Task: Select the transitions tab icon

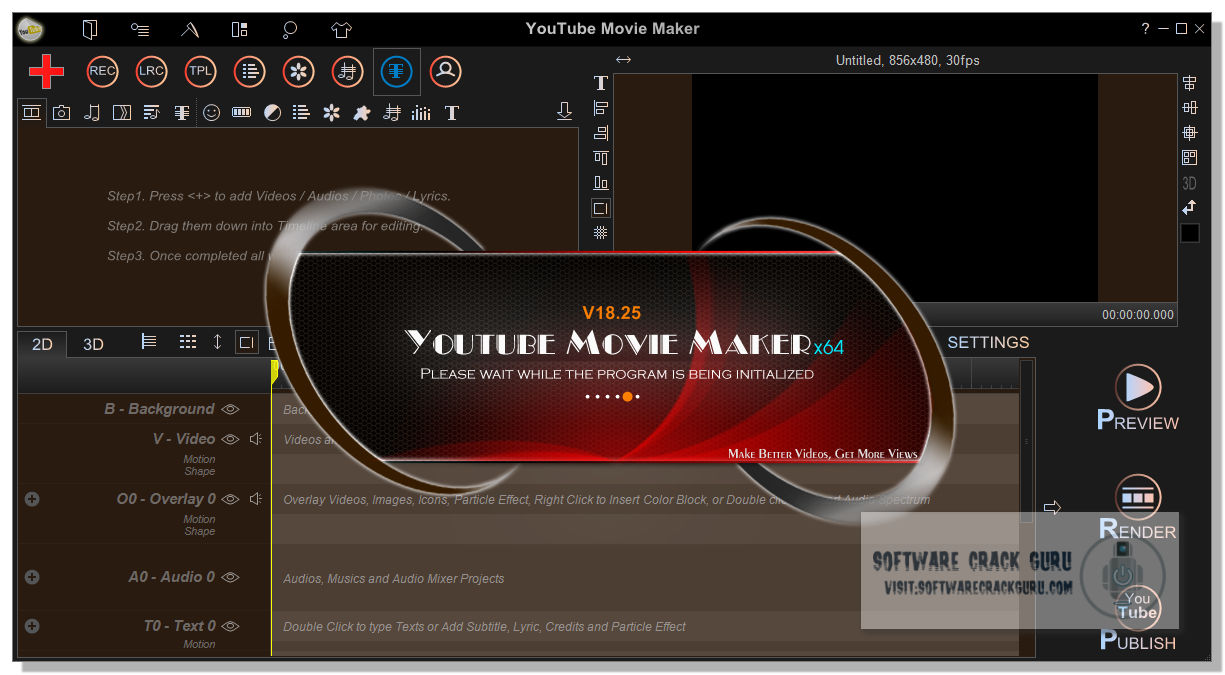Action: [121, 113]
